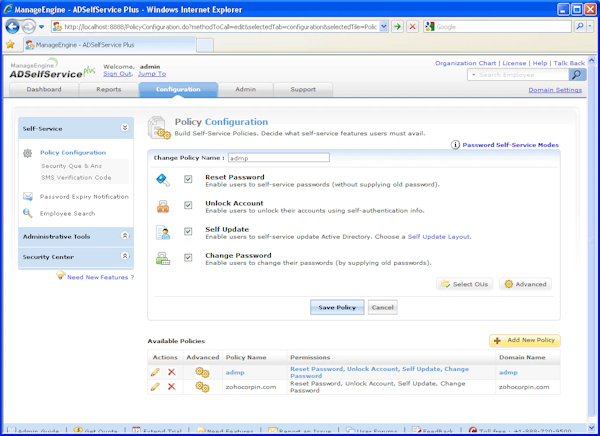Edit the zohocorpin.com policy pencil icon
This screenshot has width=600, height=436.
click(155, 387)
